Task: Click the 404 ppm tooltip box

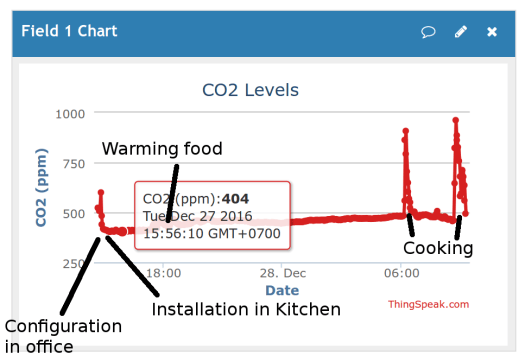Action: coord(212,216)
